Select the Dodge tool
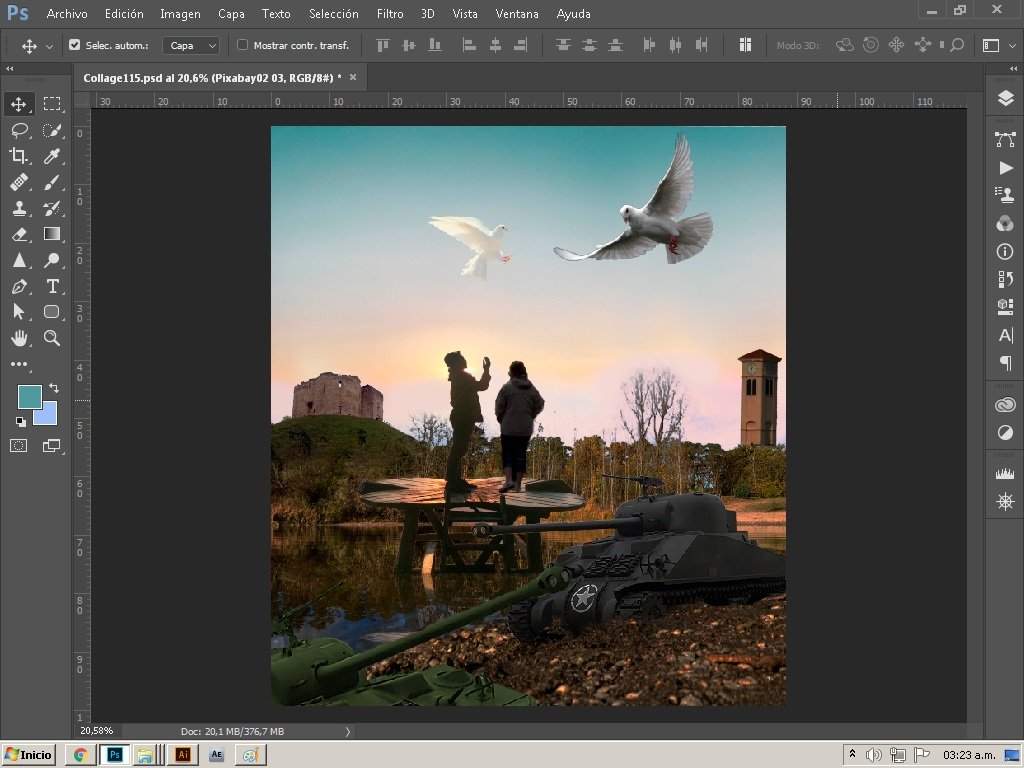This screenshot has height=768, width=1024. coord(52,260)
